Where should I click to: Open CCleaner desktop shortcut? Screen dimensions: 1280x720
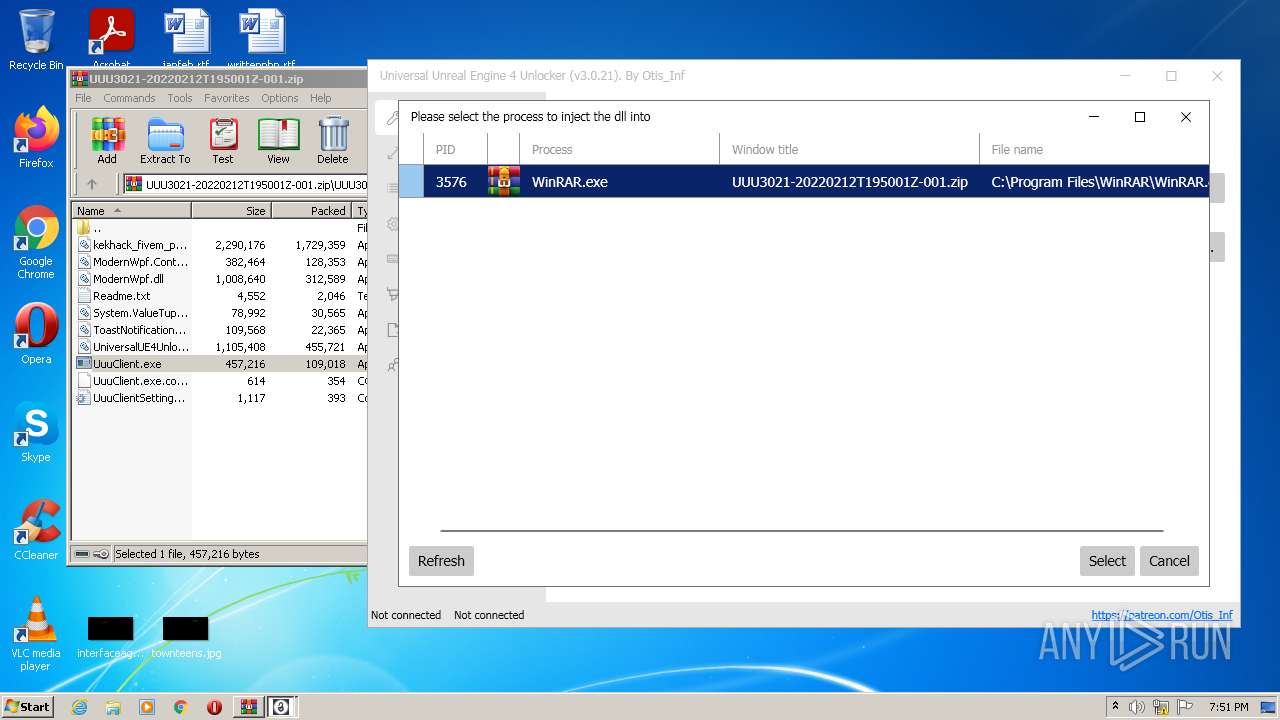(x=36, y=530)
